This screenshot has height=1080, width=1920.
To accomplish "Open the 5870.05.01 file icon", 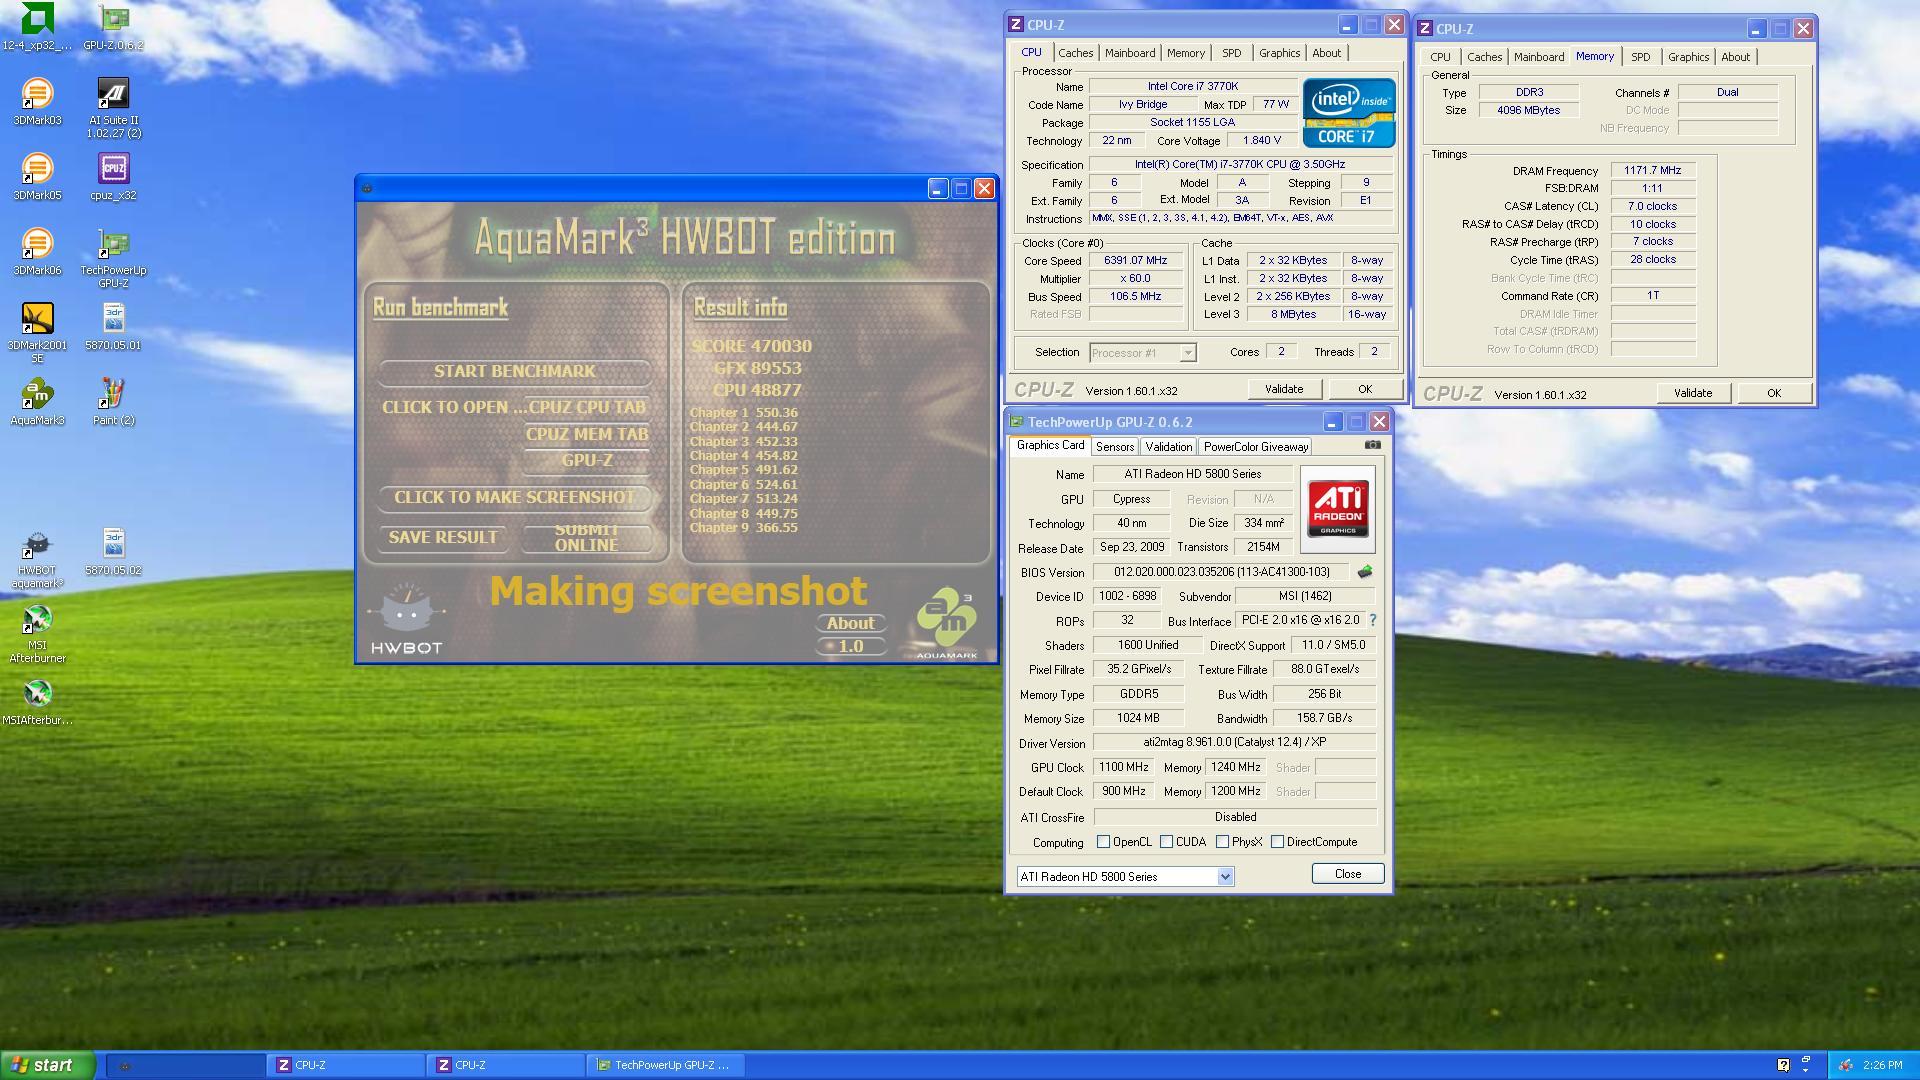I will (x=113, y=327).
